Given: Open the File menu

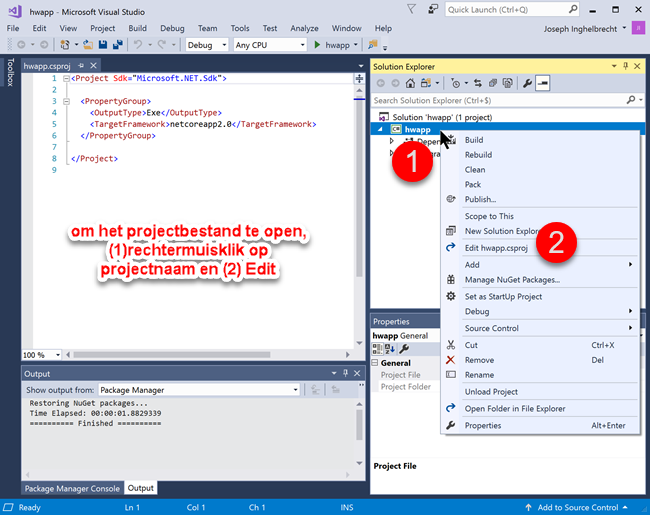Looking at the screenshot, I should [13, 28].
